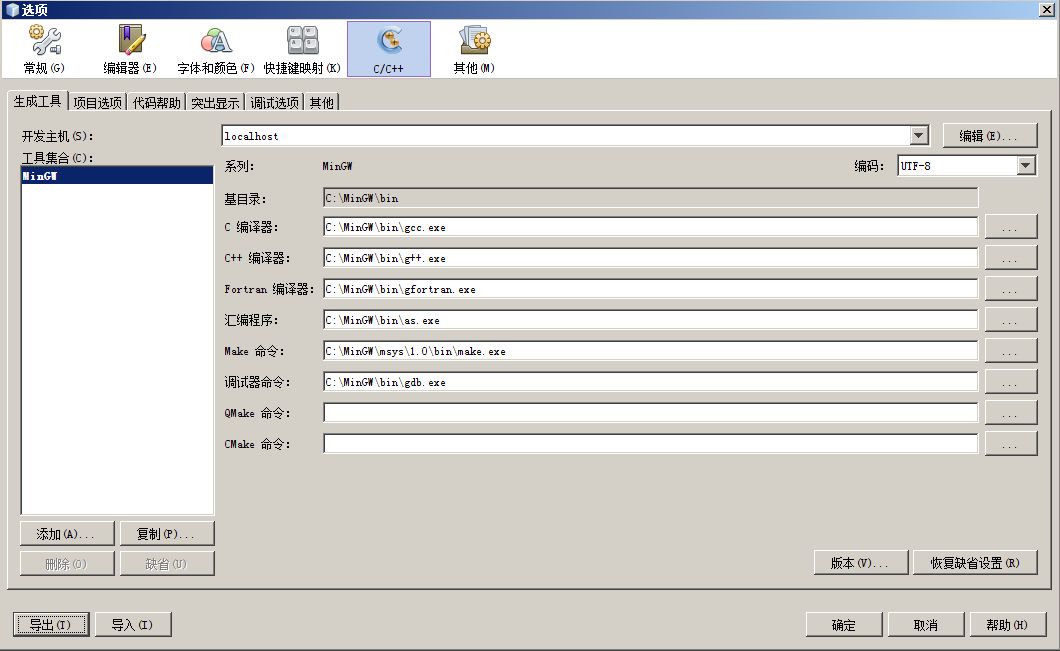
Task: Click the empty QMake 命令 field
Action: (x=650, y=413)
